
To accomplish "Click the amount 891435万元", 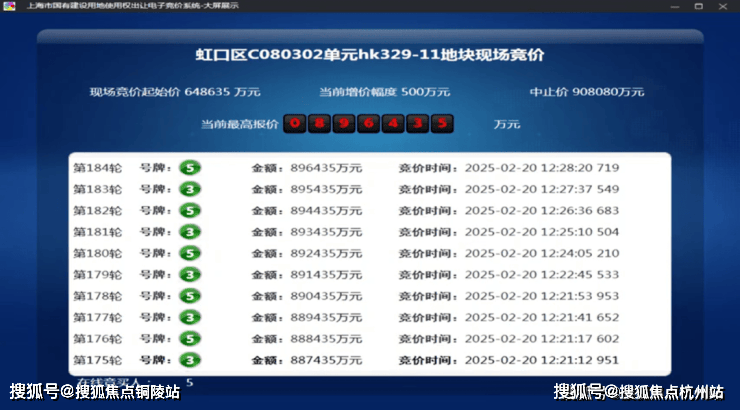I will click(x=326, y=275).
